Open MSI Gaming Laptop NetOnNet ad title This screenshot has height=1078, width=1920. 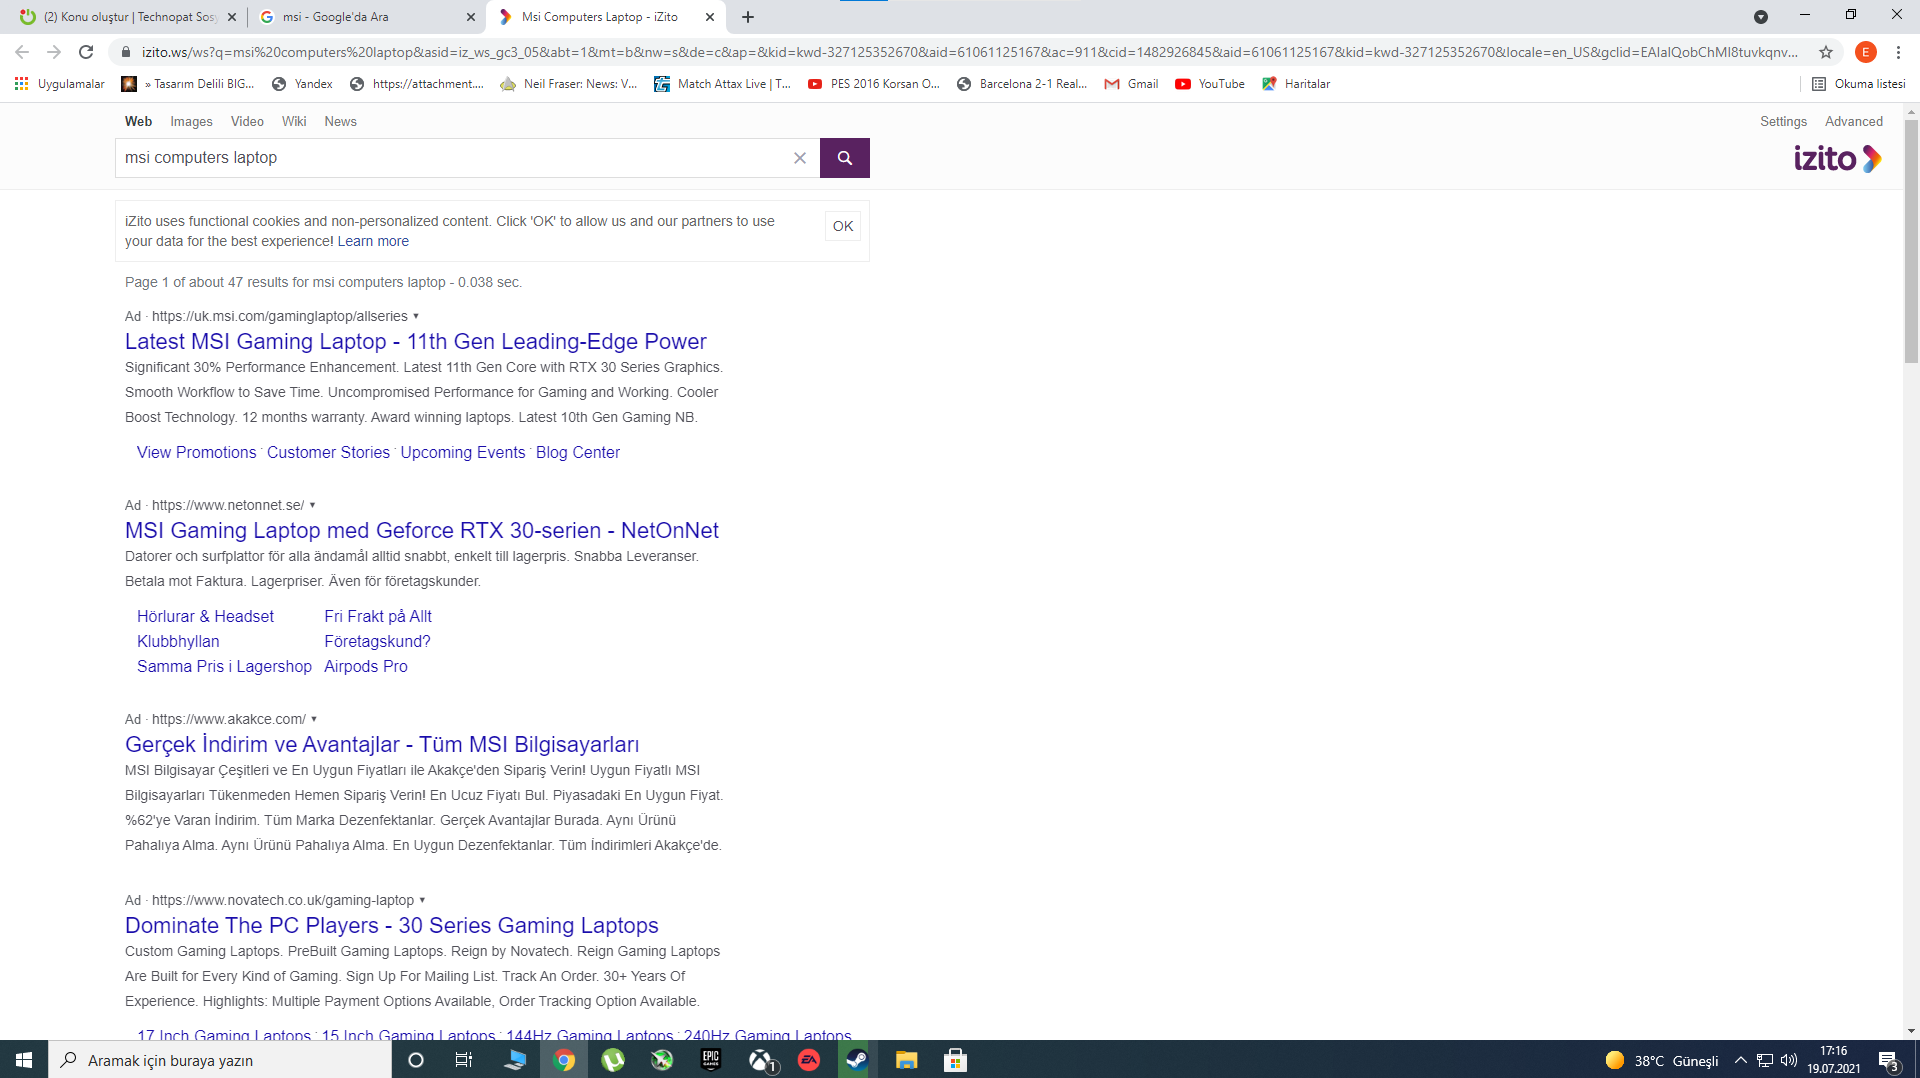[422, 531]
